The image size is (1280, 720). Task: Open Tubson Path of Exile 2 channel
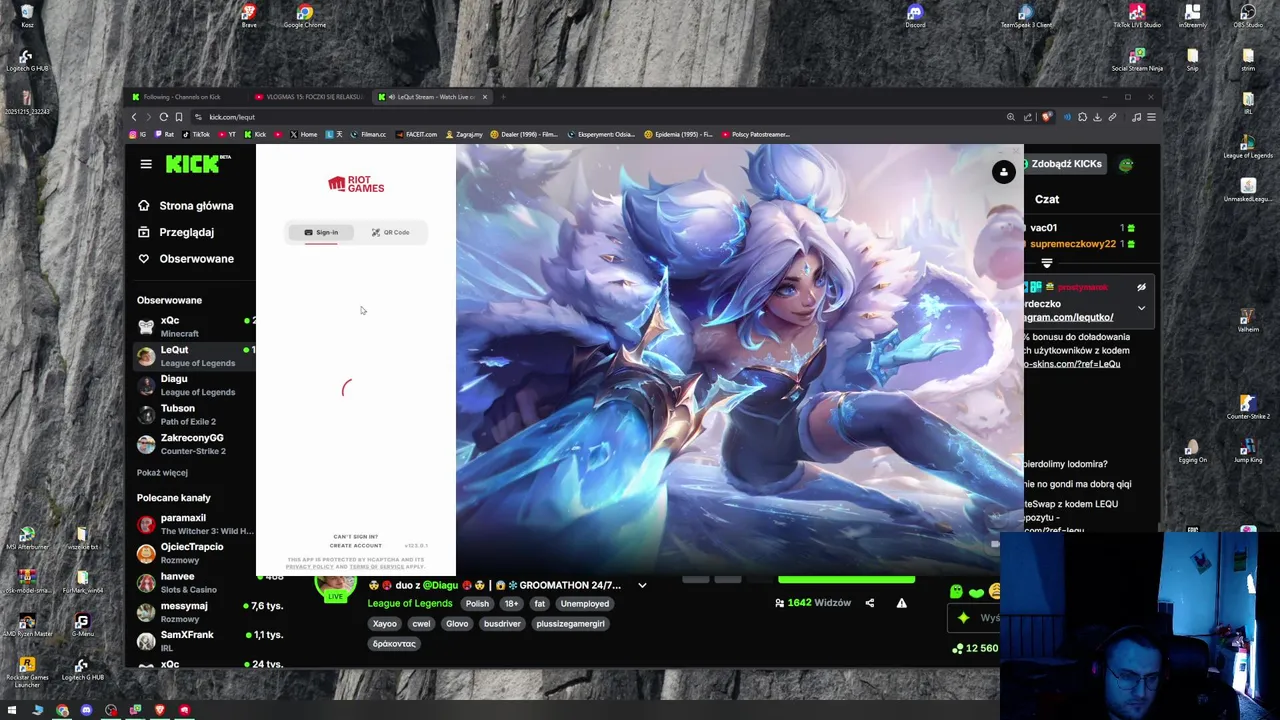click(194, 414)
